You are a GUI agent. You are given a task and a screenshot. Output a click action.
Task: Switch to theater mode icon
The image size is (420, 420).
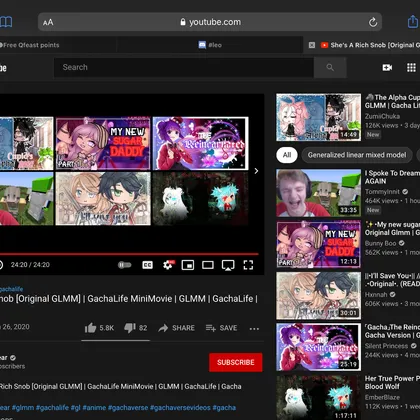pyautogui.click(x=208, y=265)
